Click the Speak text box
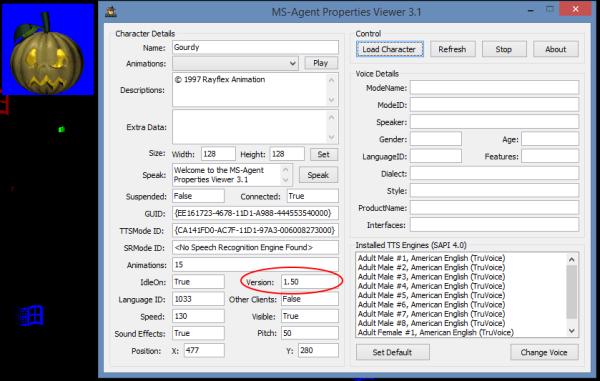The width and height of the screenshot is (600, 381). click(232, 175)
